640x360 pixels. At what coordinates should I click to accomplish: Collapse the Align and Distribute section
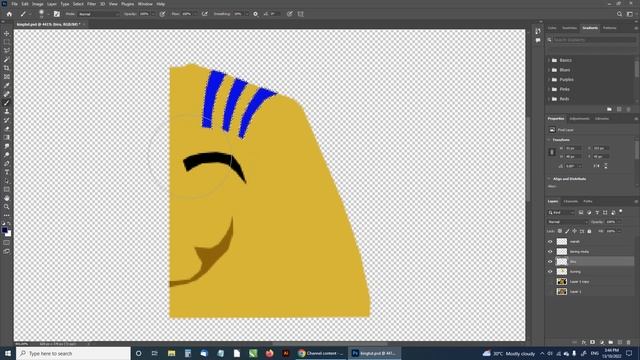(549, 179)
